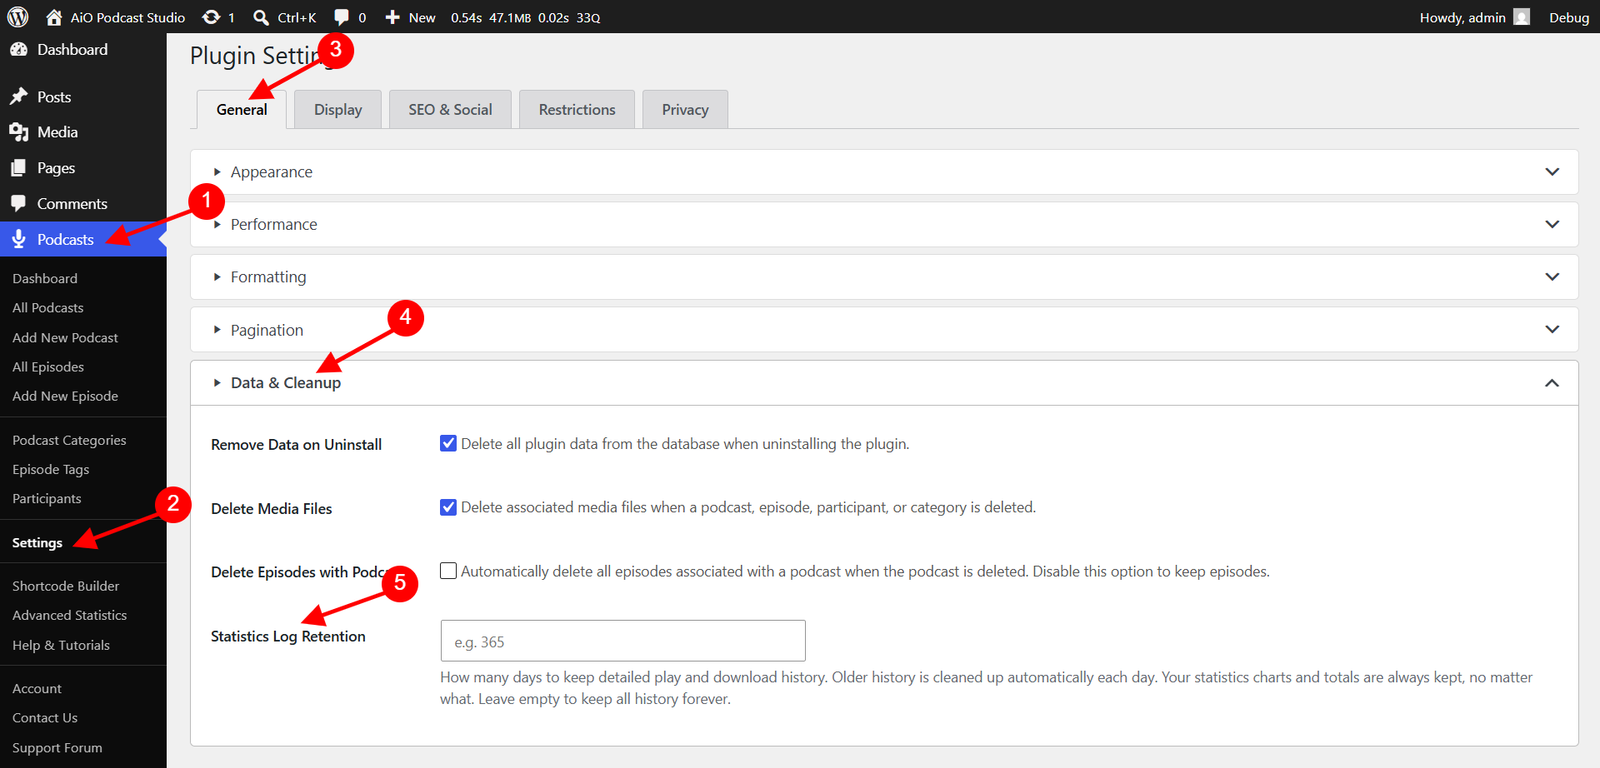Click the updates refresh icon
This screenshot has height=768, width=1600.
[211, 17]
